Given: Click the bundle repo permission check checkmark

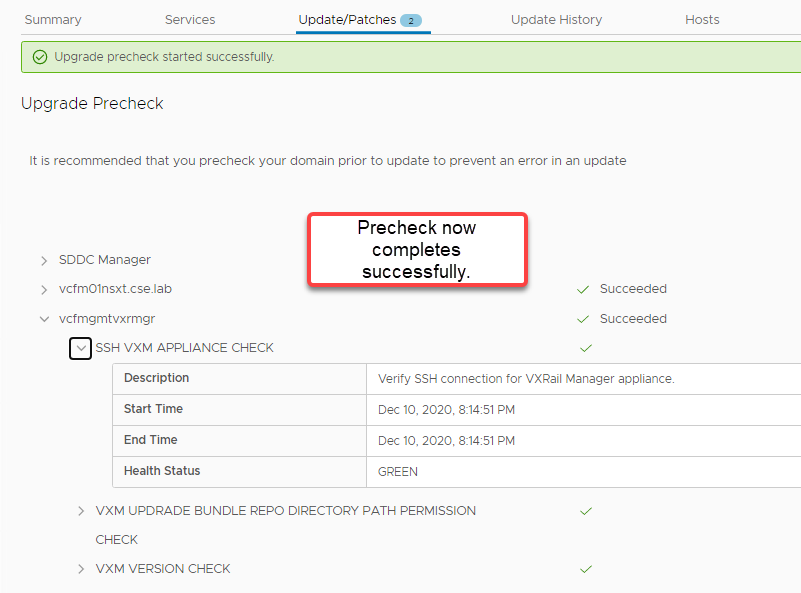Looking at the screenshot, I should (586, 511).
